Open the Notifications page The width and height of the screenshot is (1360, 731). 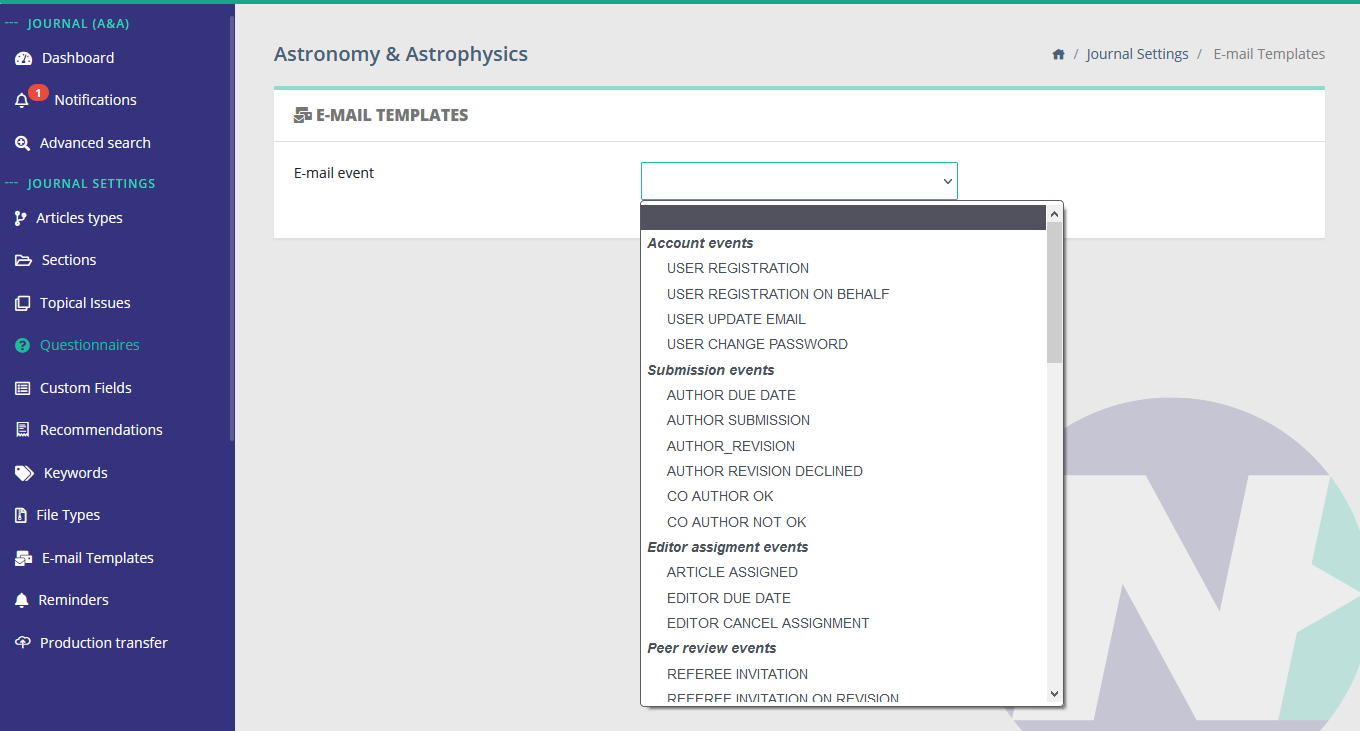(x=95, y=100)
